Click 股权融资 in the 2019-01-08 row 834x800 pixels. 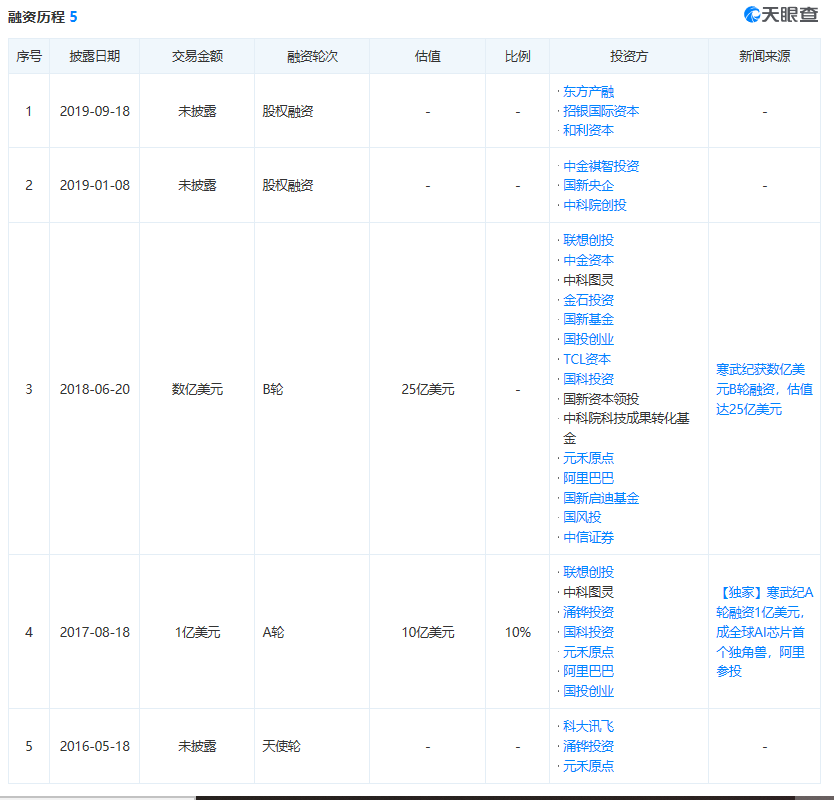[x=288, y=186]
